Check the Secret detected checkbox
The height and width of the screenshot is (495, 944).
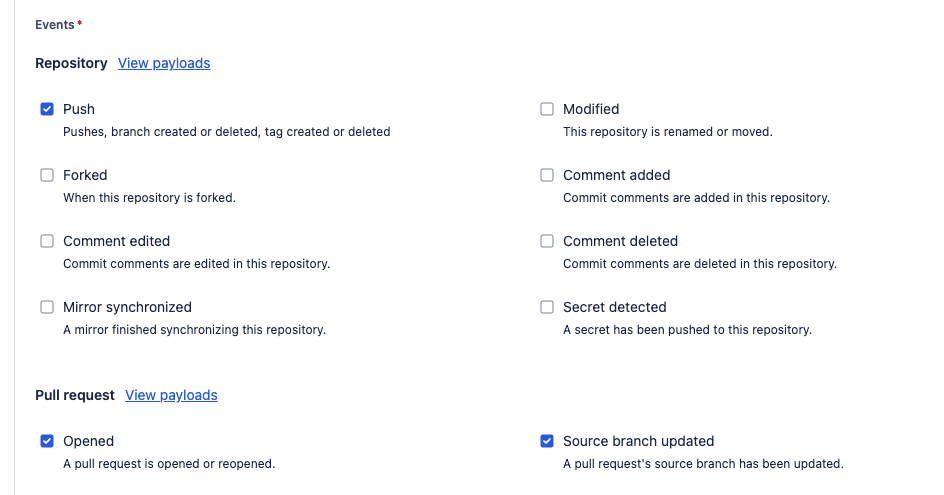click(547, 307)
